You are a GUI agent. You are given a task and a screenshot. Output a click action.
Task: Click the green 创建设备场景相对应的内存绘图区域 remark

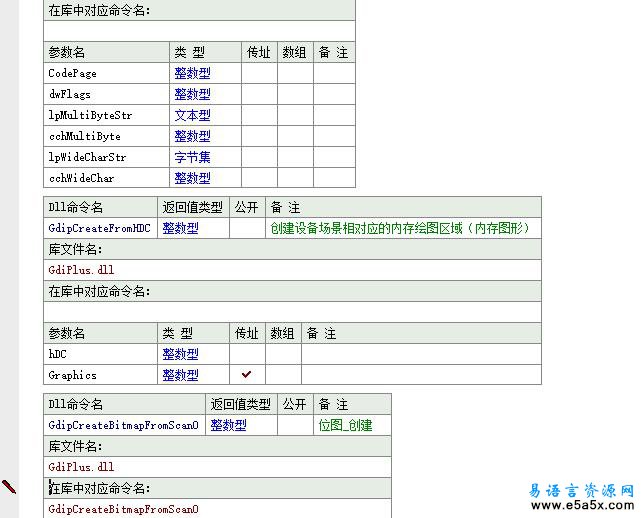click(x=400, y=228)
